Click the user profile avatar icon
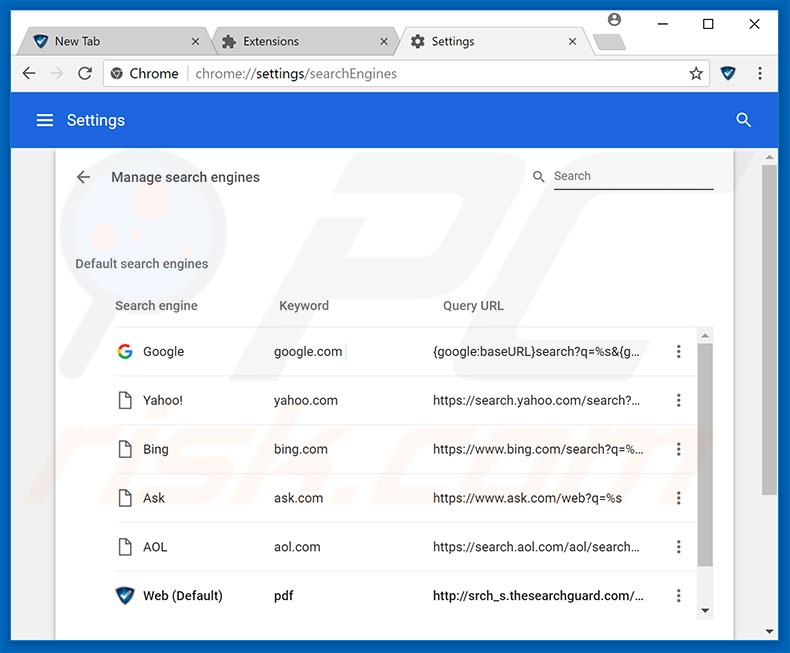 pyautogui.click(x=614, y=20)
